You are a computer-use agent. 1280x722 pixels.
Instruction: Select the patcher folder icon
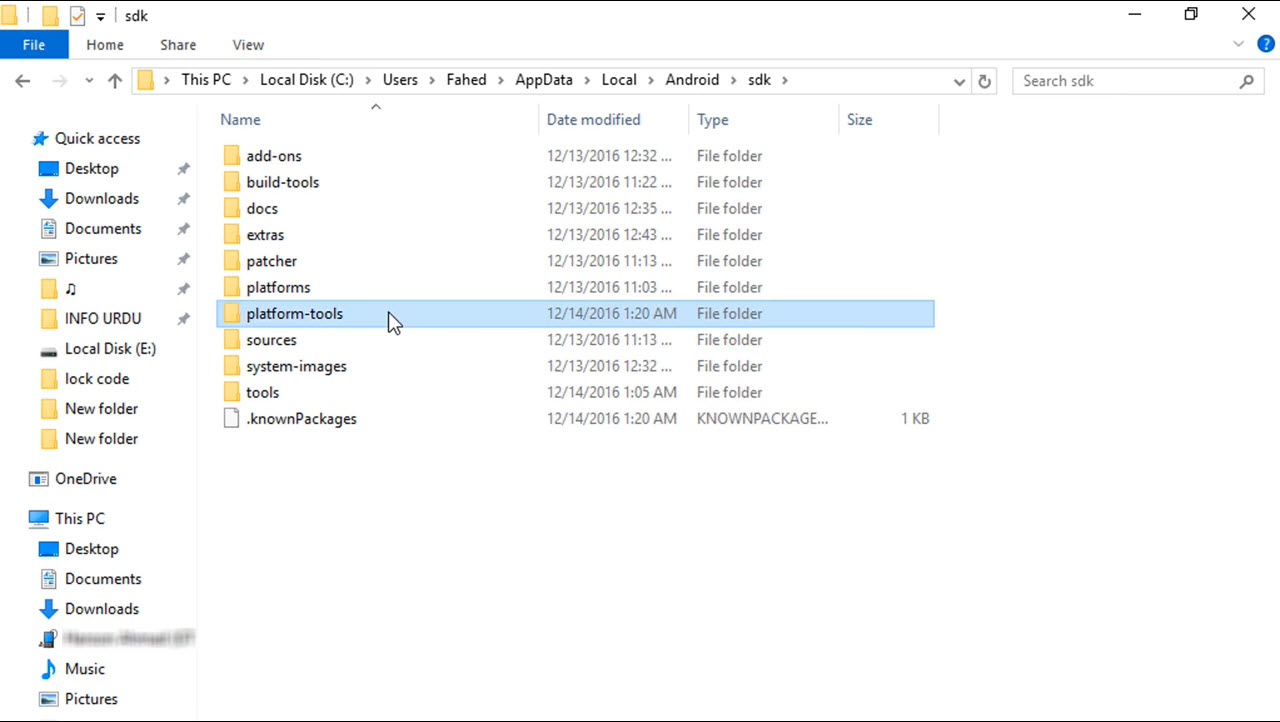[232, 261]
